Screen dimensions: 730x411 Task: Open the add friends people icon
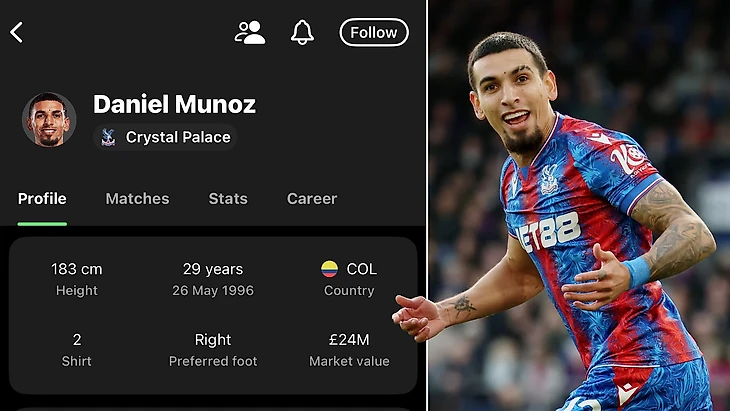pos(249,32)
